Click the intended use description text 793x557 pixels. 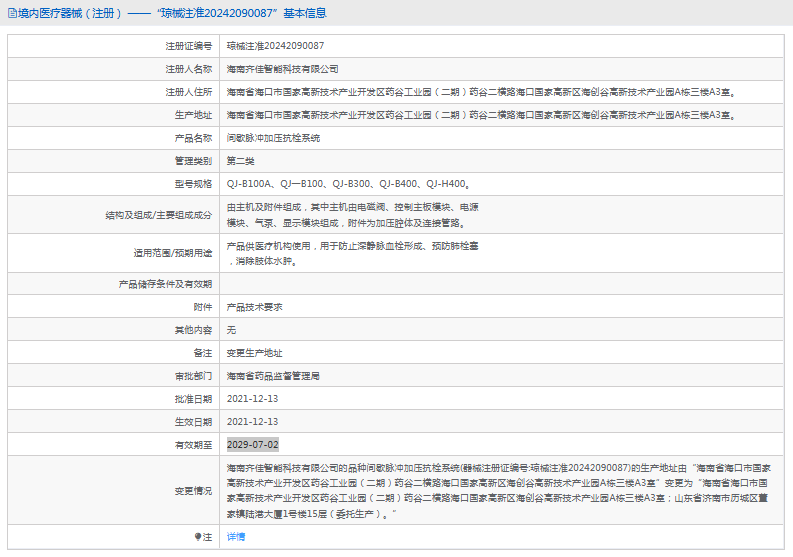coord(353,253)
